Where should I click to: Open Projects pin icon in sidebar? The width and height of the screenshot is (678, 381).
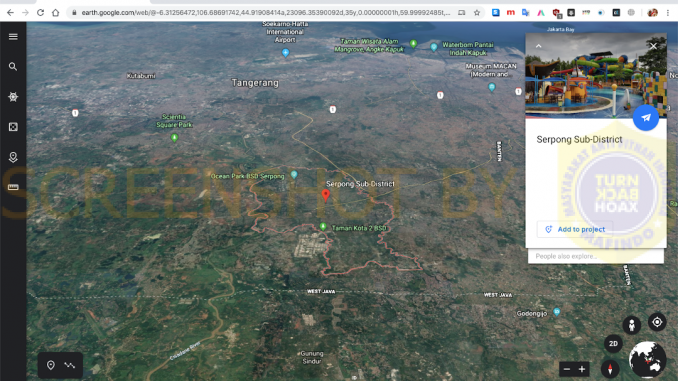13,157
